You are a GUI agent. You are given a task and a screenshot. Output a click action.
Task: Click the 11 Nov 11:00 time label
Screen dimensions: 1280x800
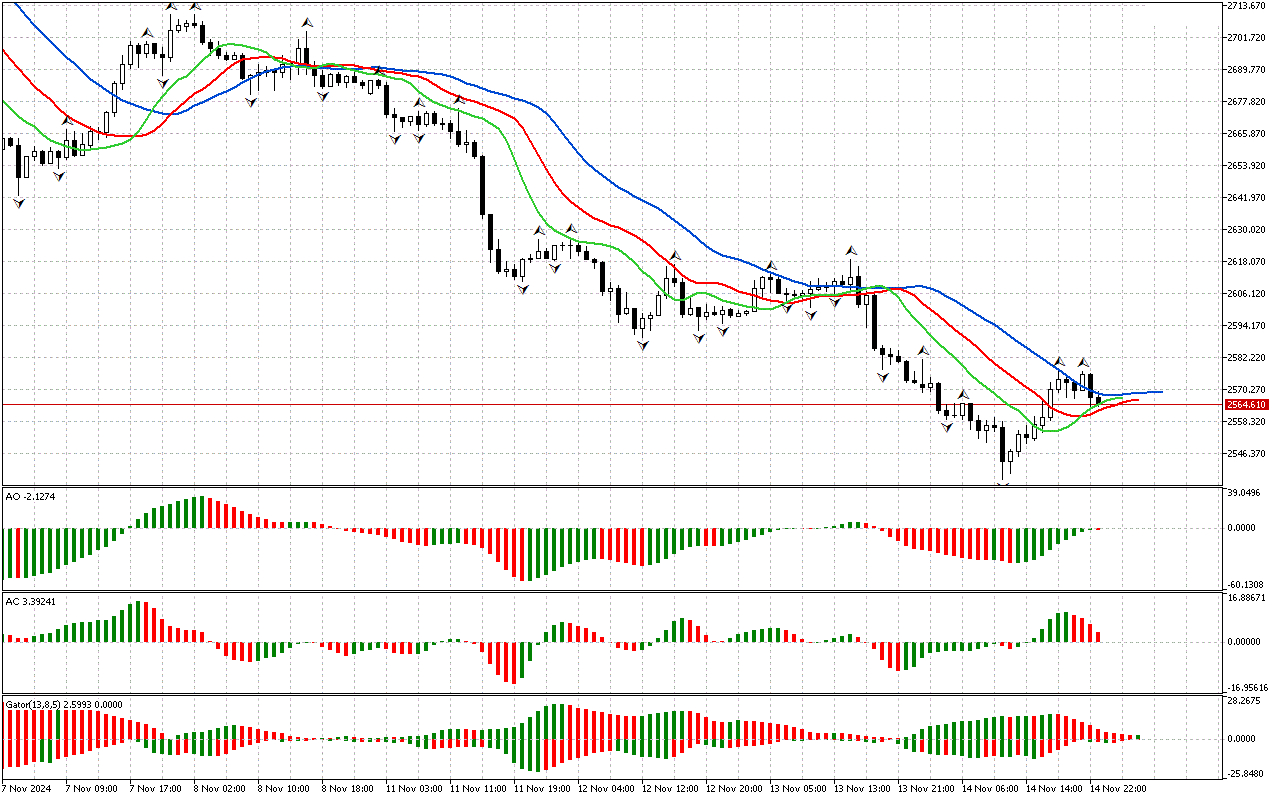click(477, 789)
